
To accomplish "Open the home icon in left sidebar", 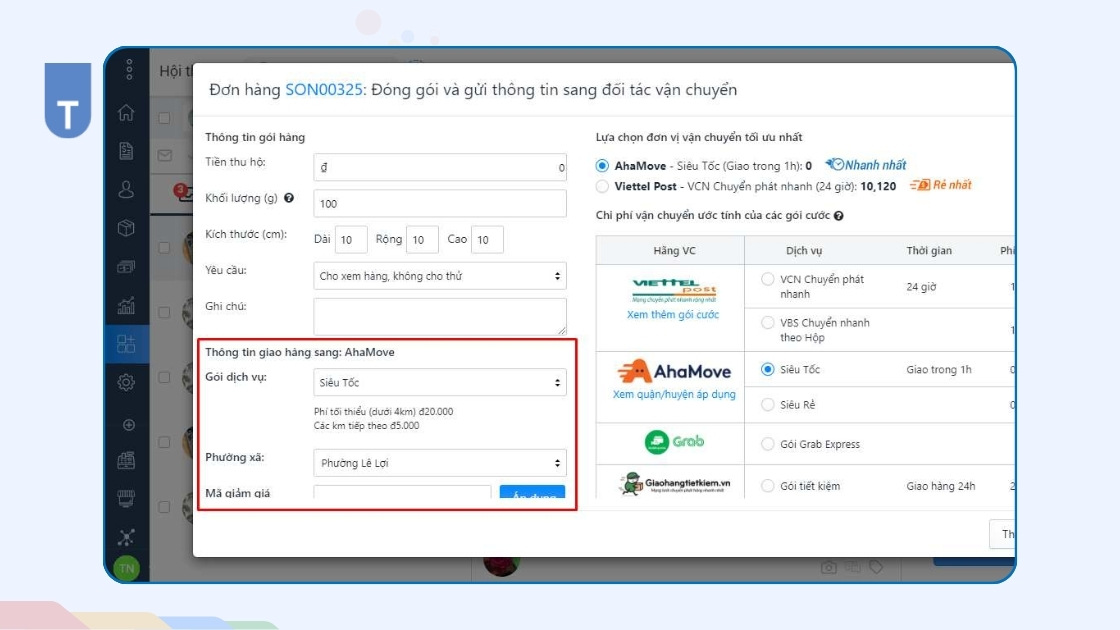I will click(127, 113).
